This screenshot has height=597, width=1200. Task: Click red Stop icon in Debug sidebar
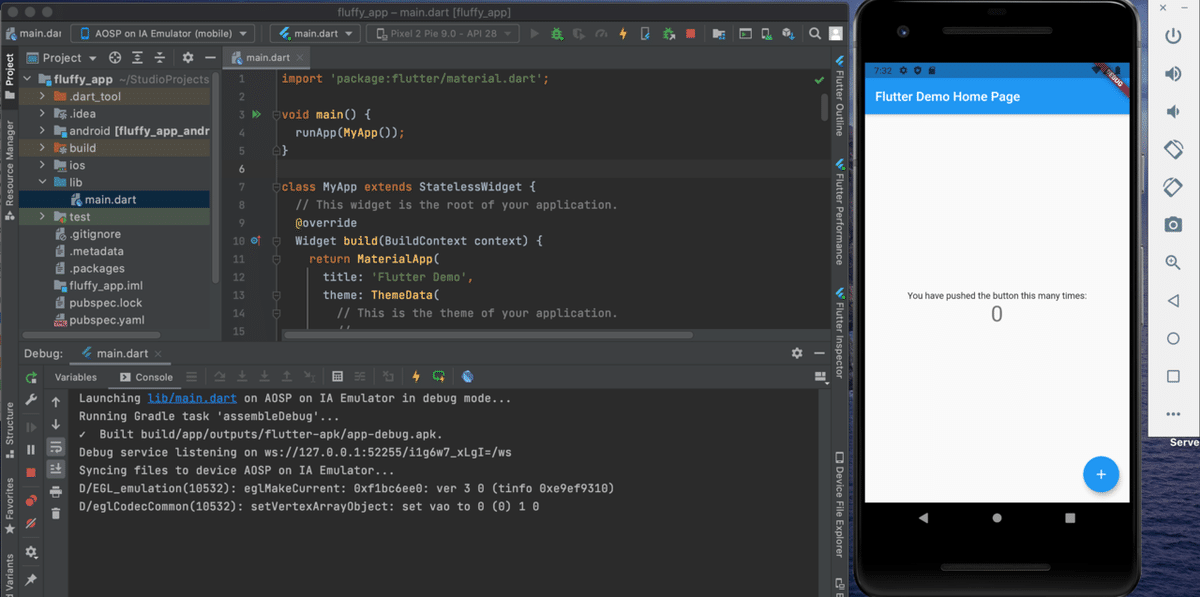tap(31, 472)
